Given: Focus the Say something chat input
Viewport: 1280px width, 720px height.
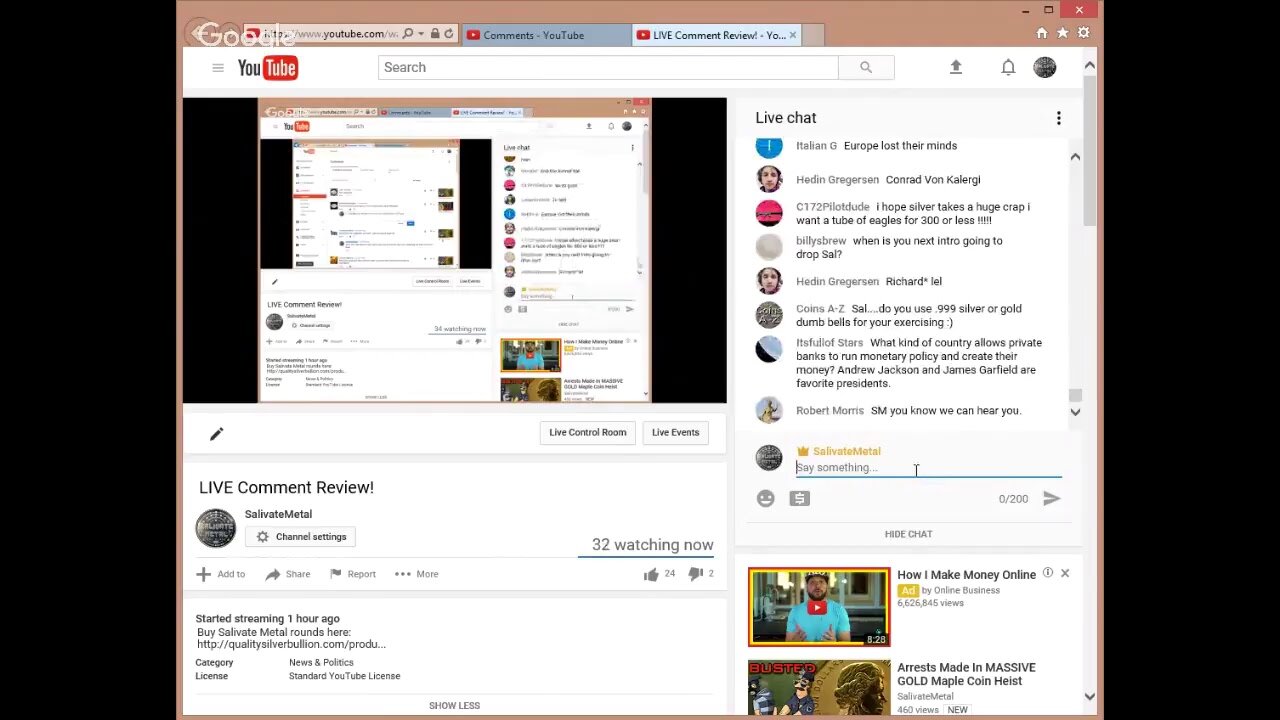Looking at the screenshot, I should pyautogui.click(x=928, y=467).
